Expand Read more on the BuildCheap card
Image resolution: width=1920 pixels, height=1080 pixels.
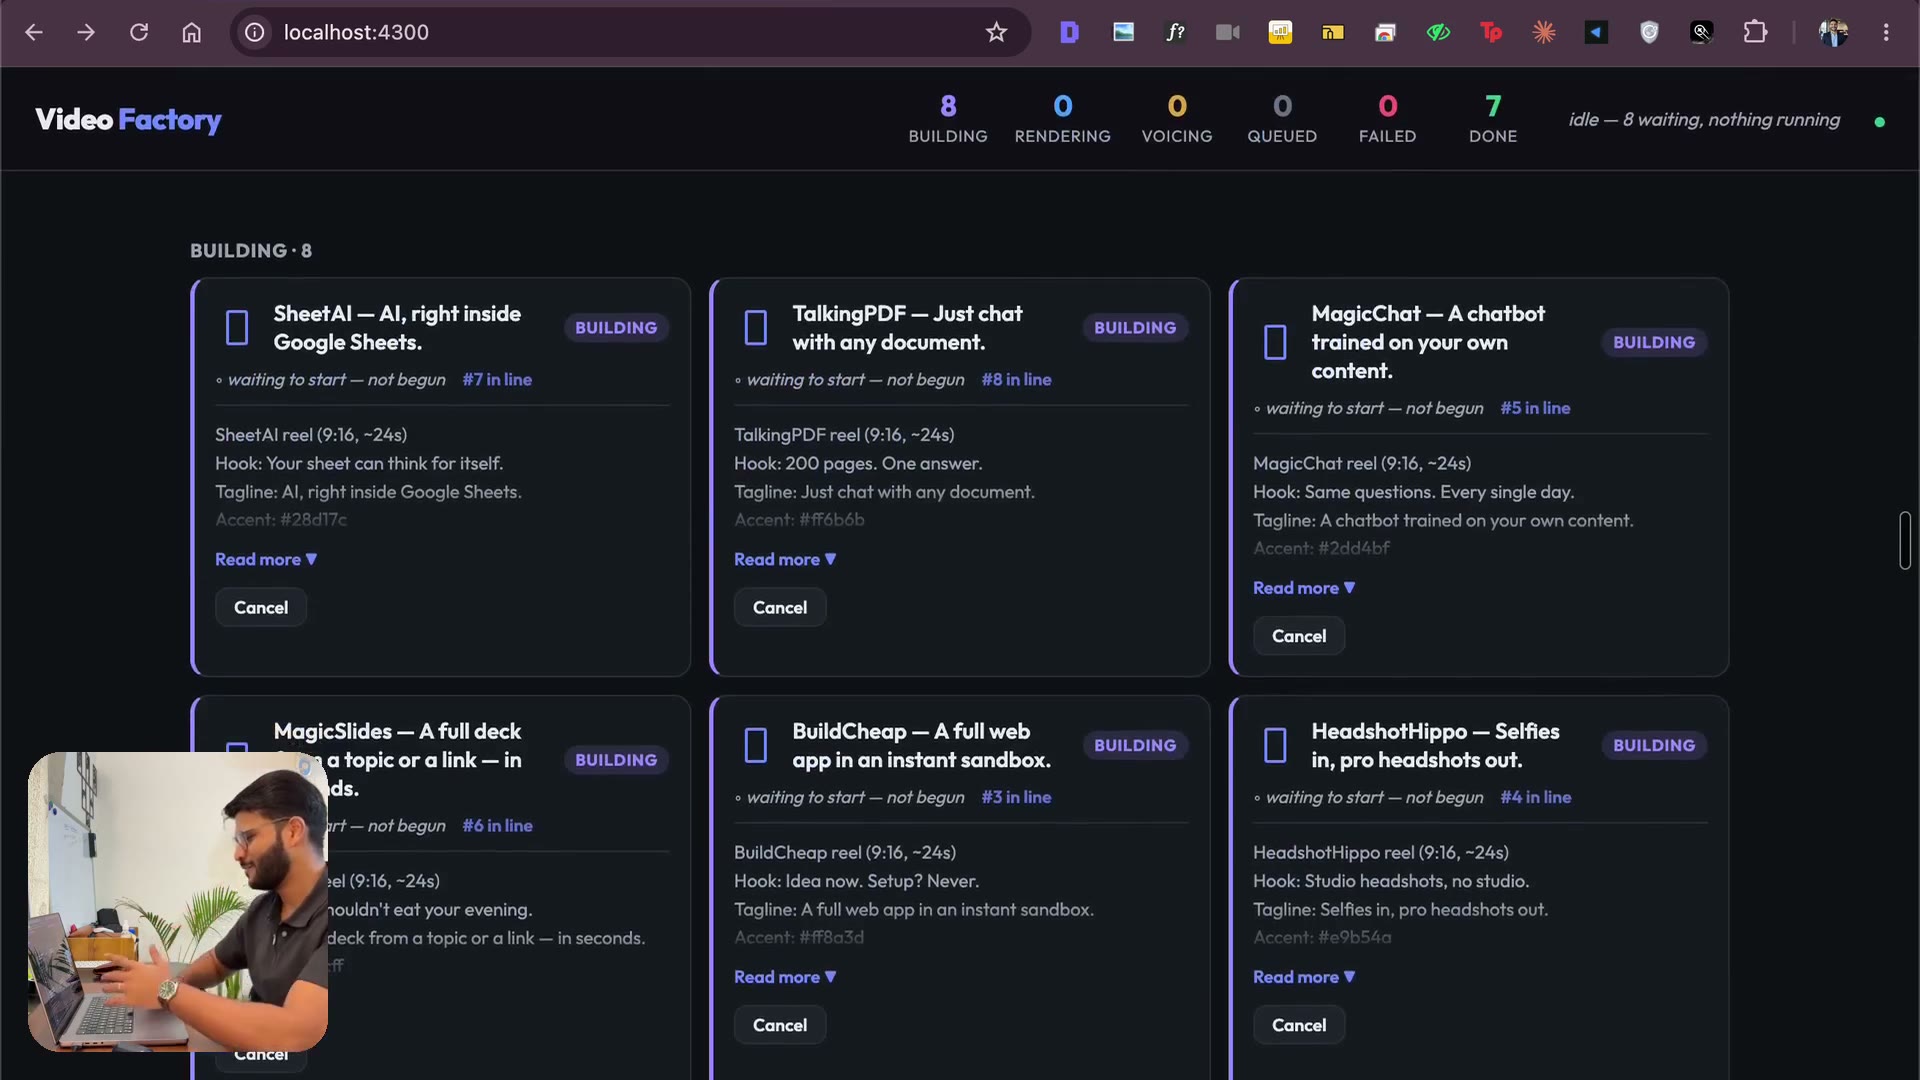click(x=785, y=977)
